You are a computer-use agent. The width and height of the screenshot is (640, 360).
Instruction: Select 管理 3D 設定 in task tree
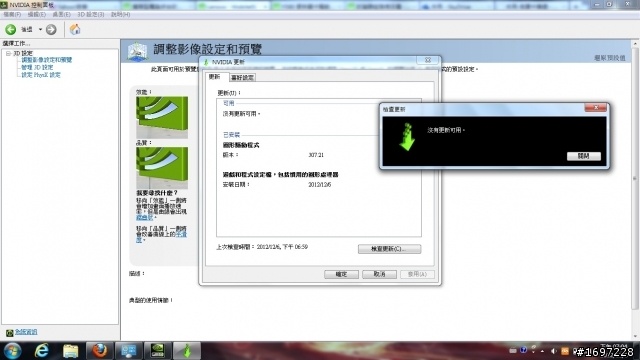(x=37, y=67)
